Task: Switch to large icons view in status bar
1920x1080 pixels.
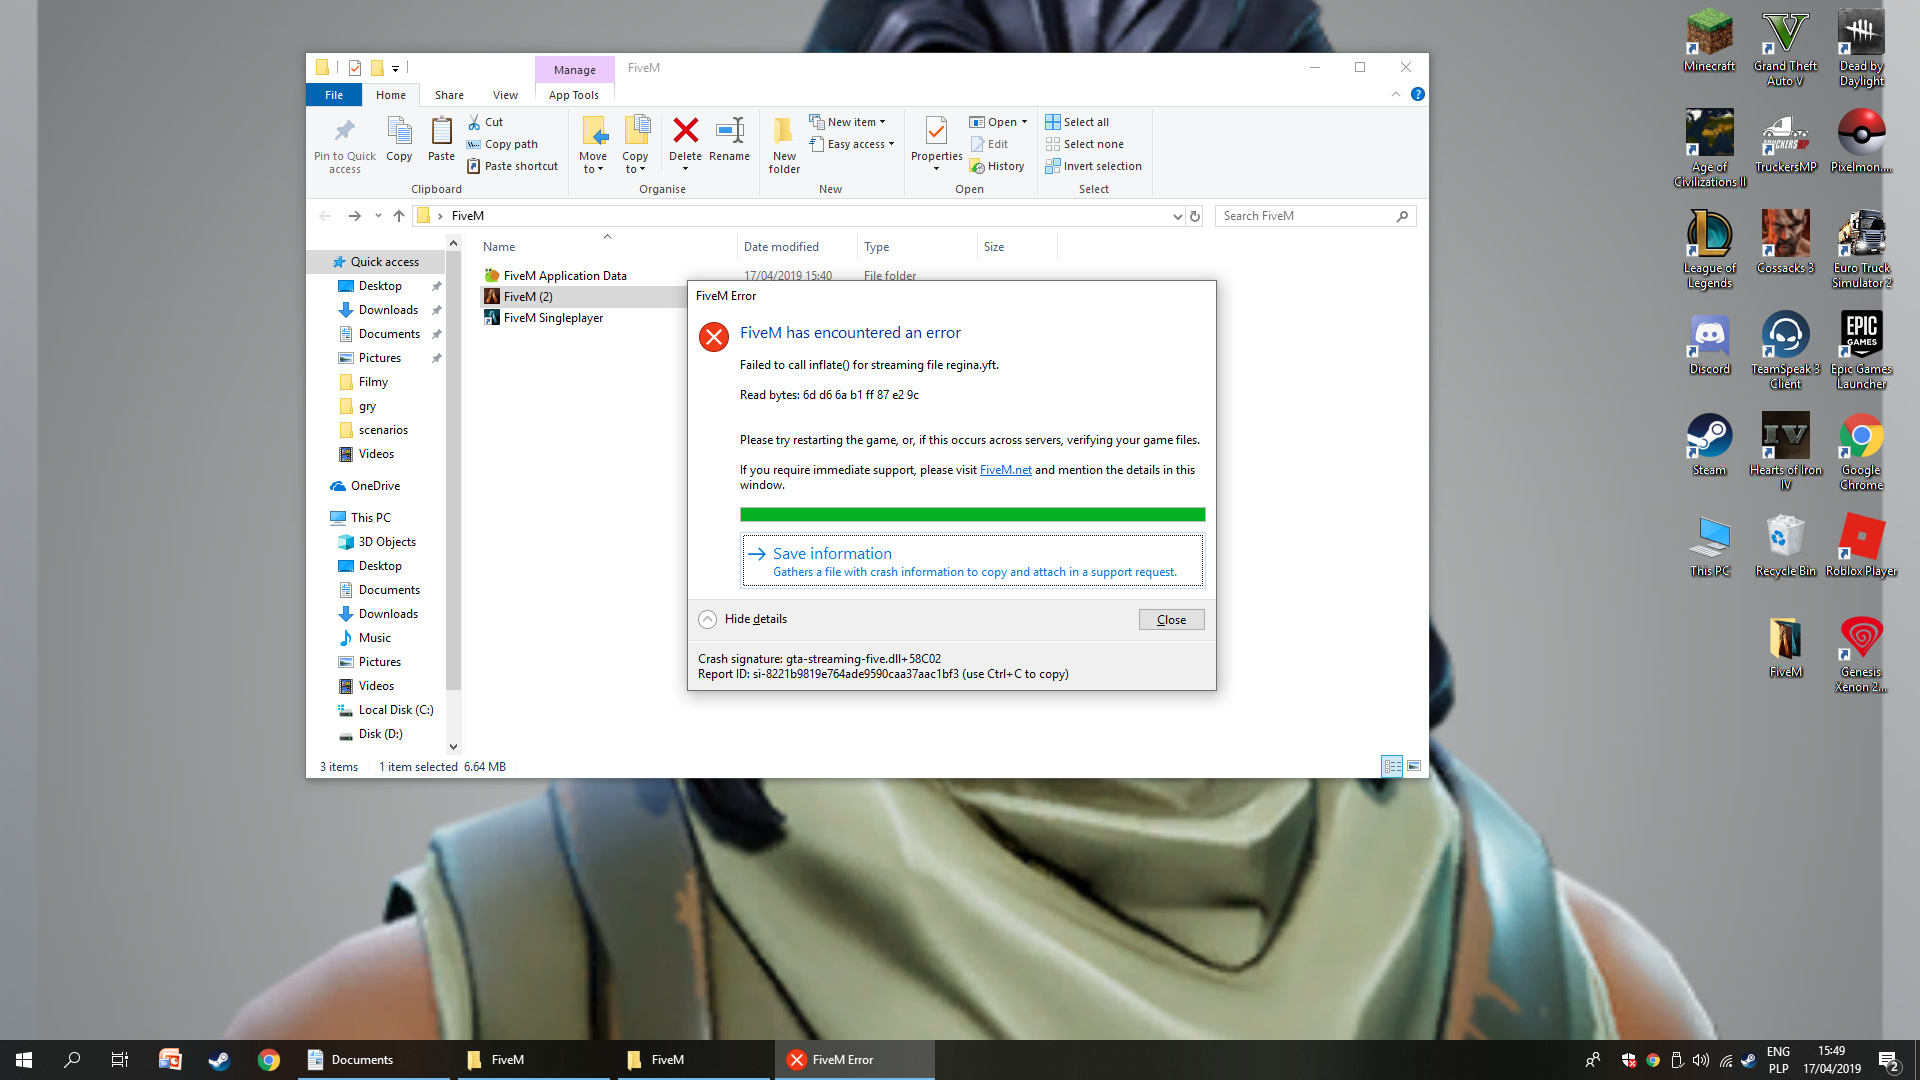Action: tap(1414, 766)
